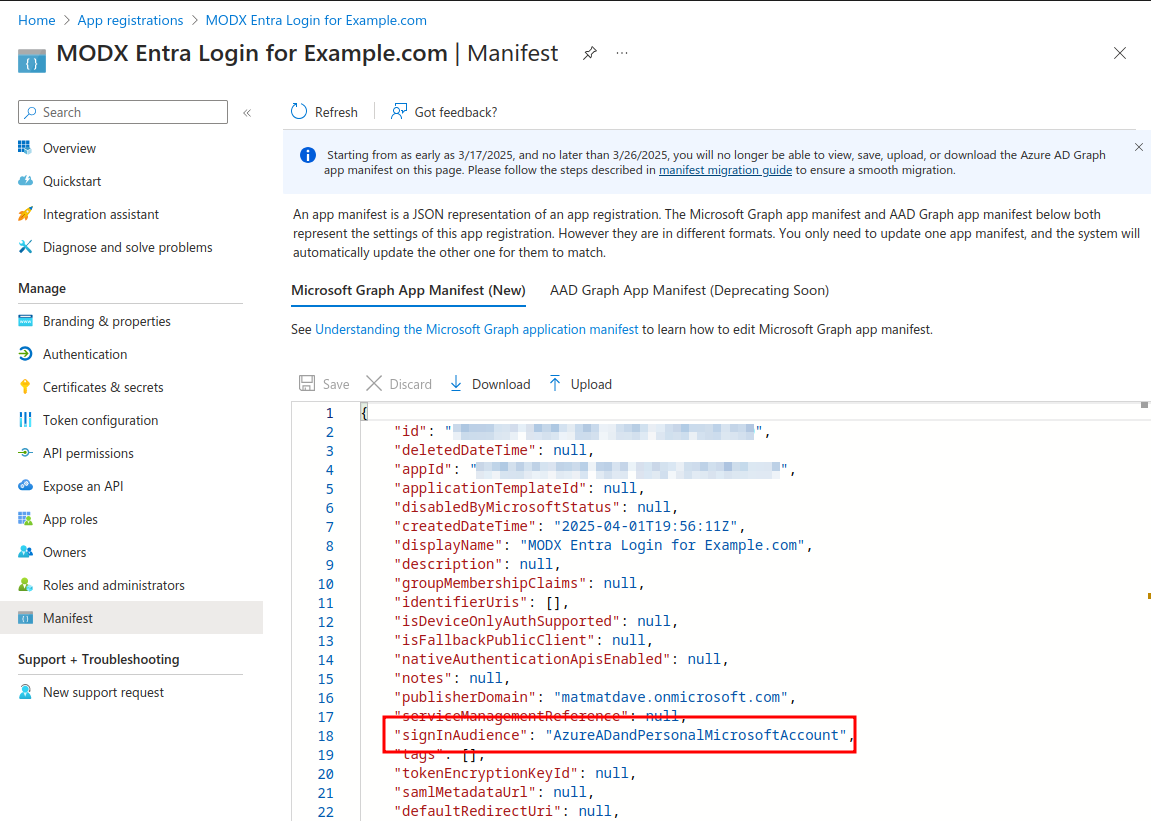The image size is (1151, 821).
Task: Close the Manifest blade
Action: [x=1119, y=53]
